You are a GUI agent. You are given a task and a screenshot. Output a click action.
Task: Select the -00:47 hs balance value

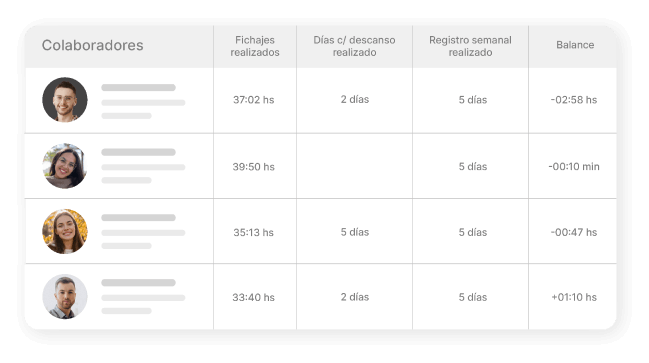(574, 232)
